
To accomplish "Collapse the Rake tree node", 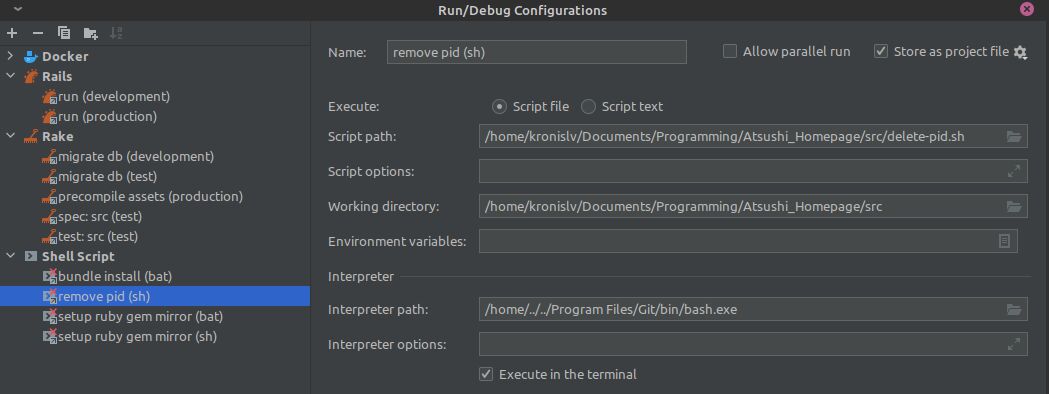I will click(x=11, y=136).
